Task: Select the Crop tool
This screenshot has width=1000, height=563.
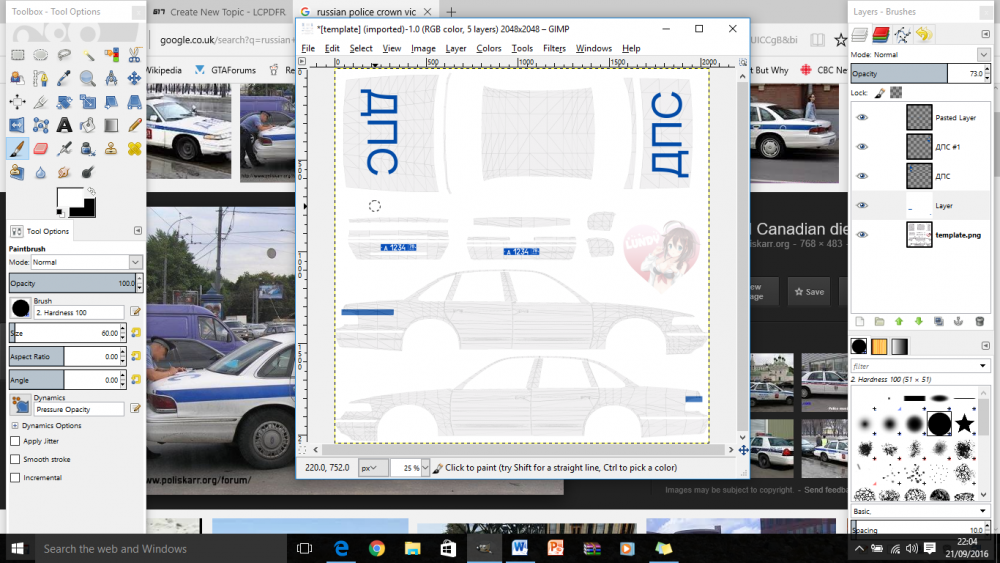Action: pyautogui.click(x=41, y=102)
